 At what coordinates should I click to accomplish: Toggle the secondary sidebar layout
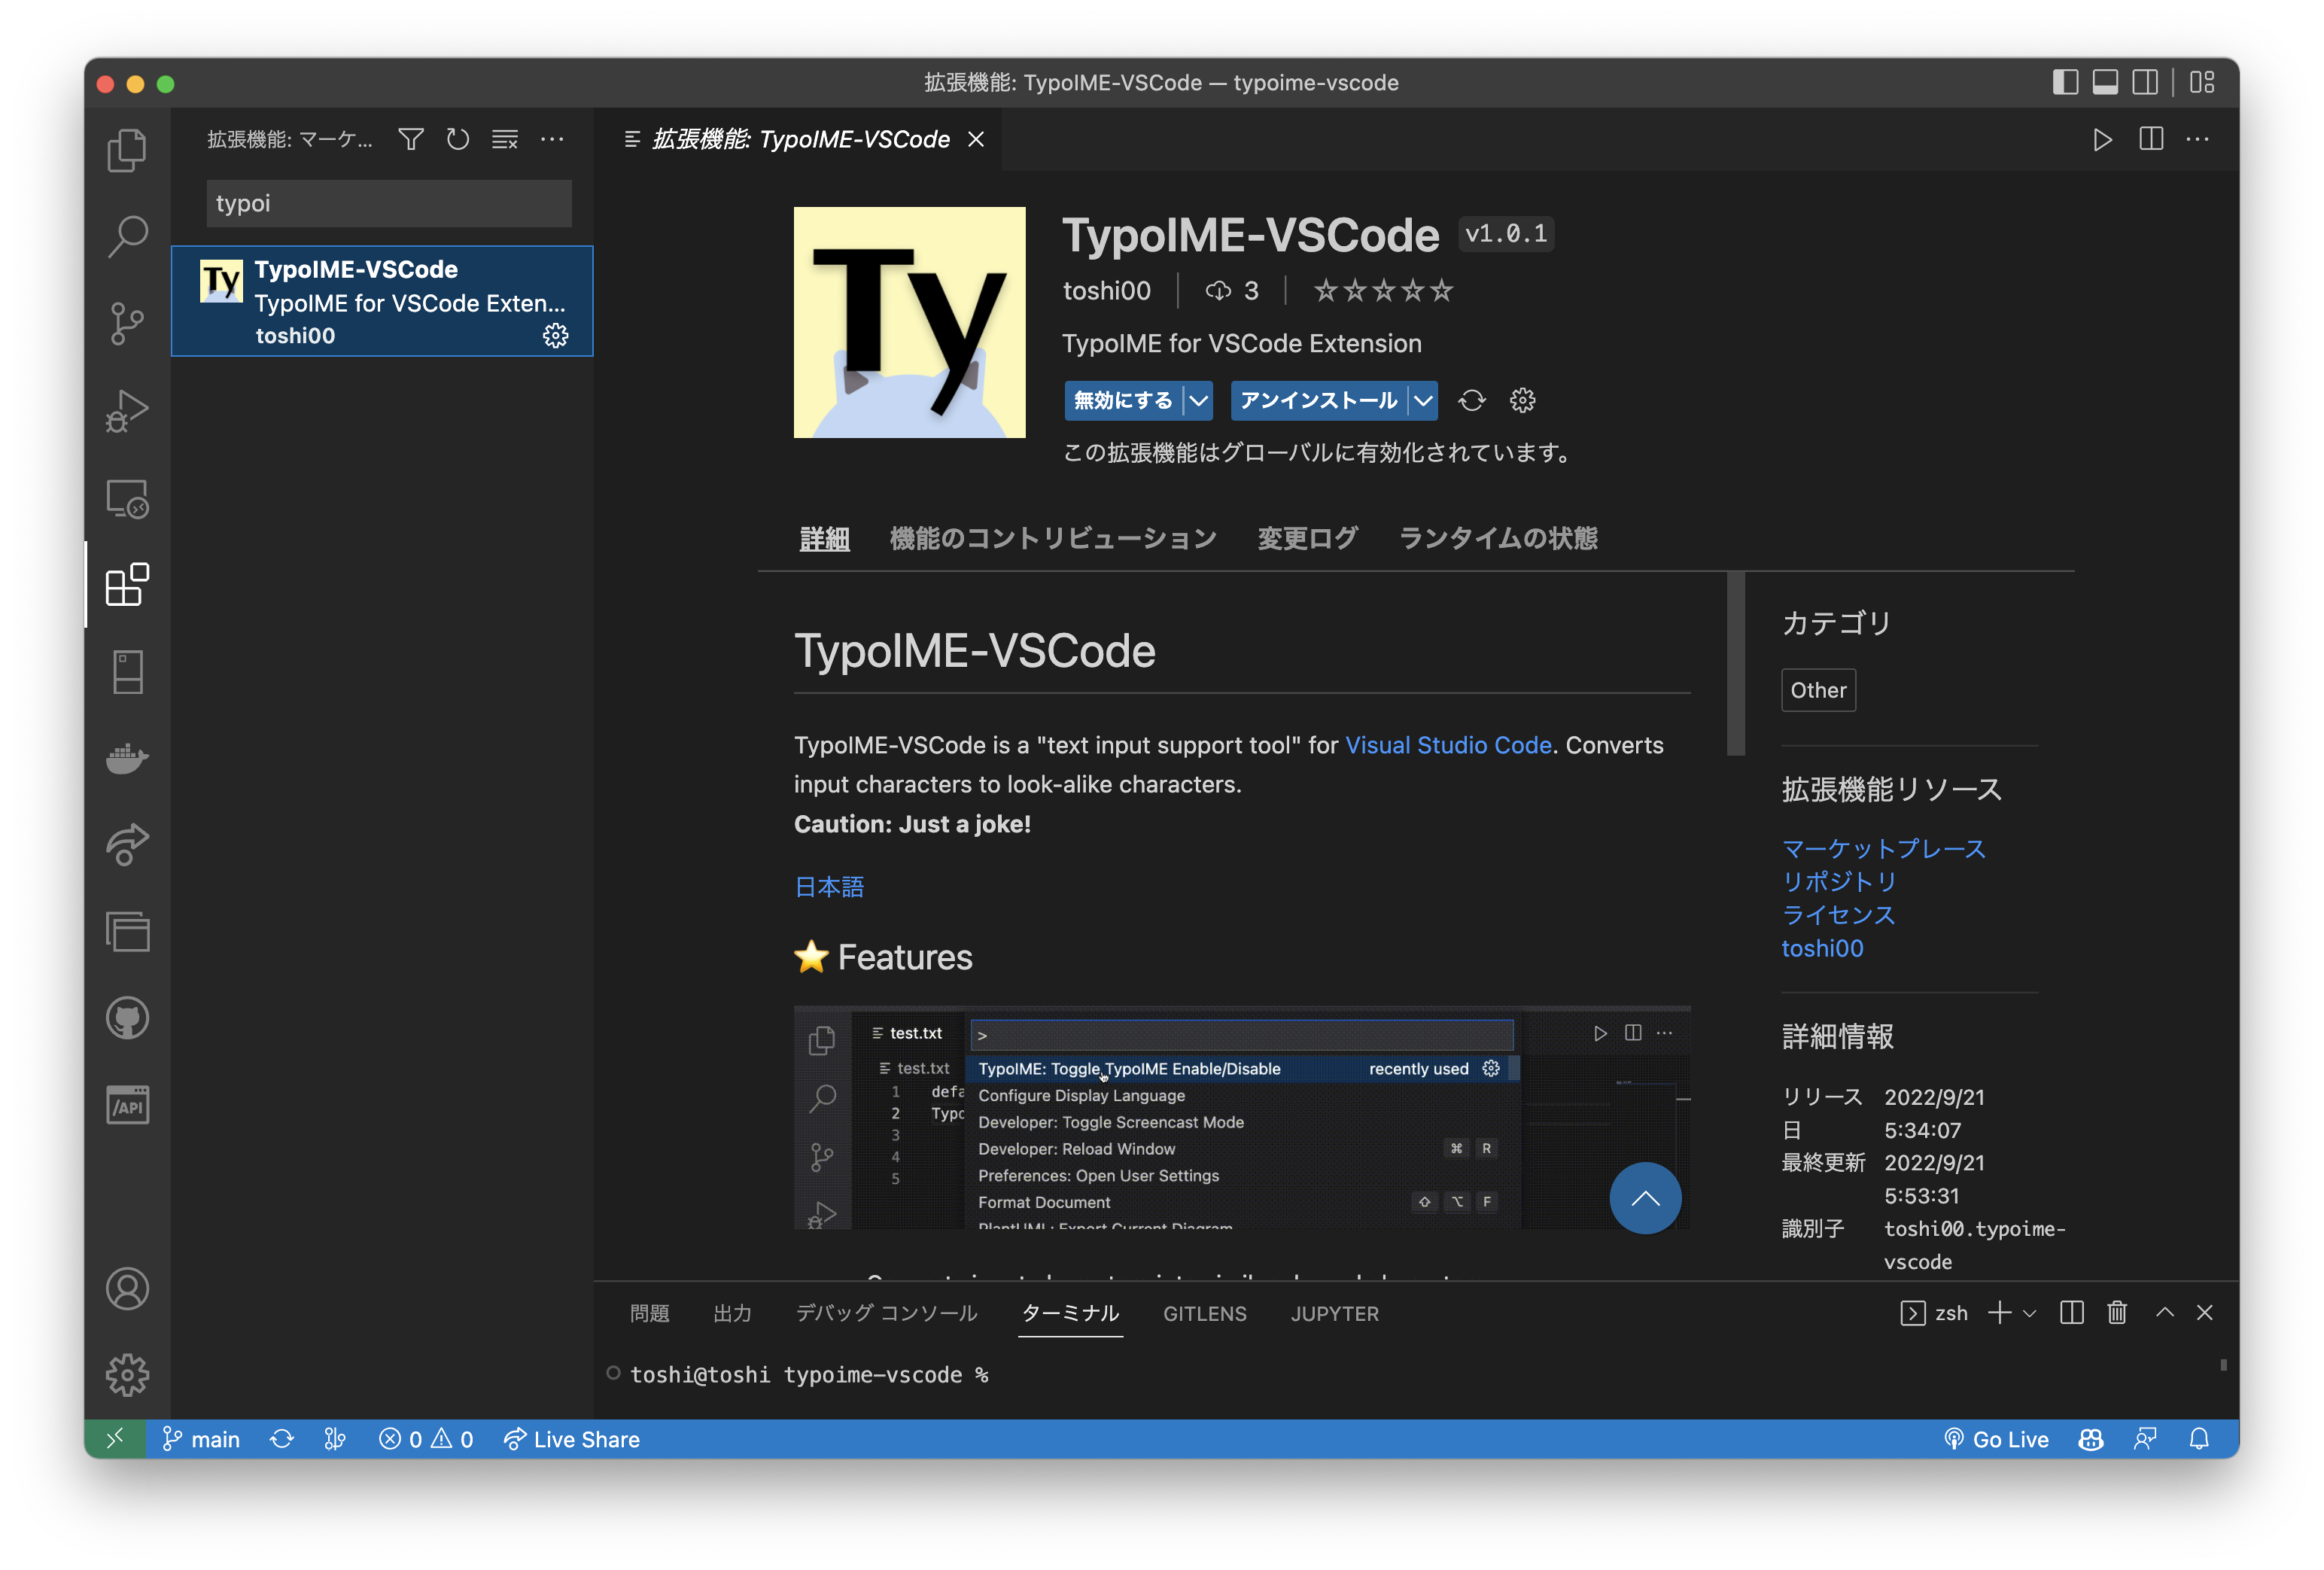(2145, 82)
